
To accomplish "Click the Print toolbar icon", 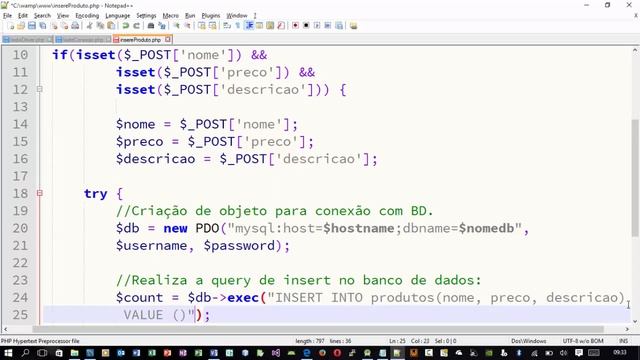I will point(75,26).
